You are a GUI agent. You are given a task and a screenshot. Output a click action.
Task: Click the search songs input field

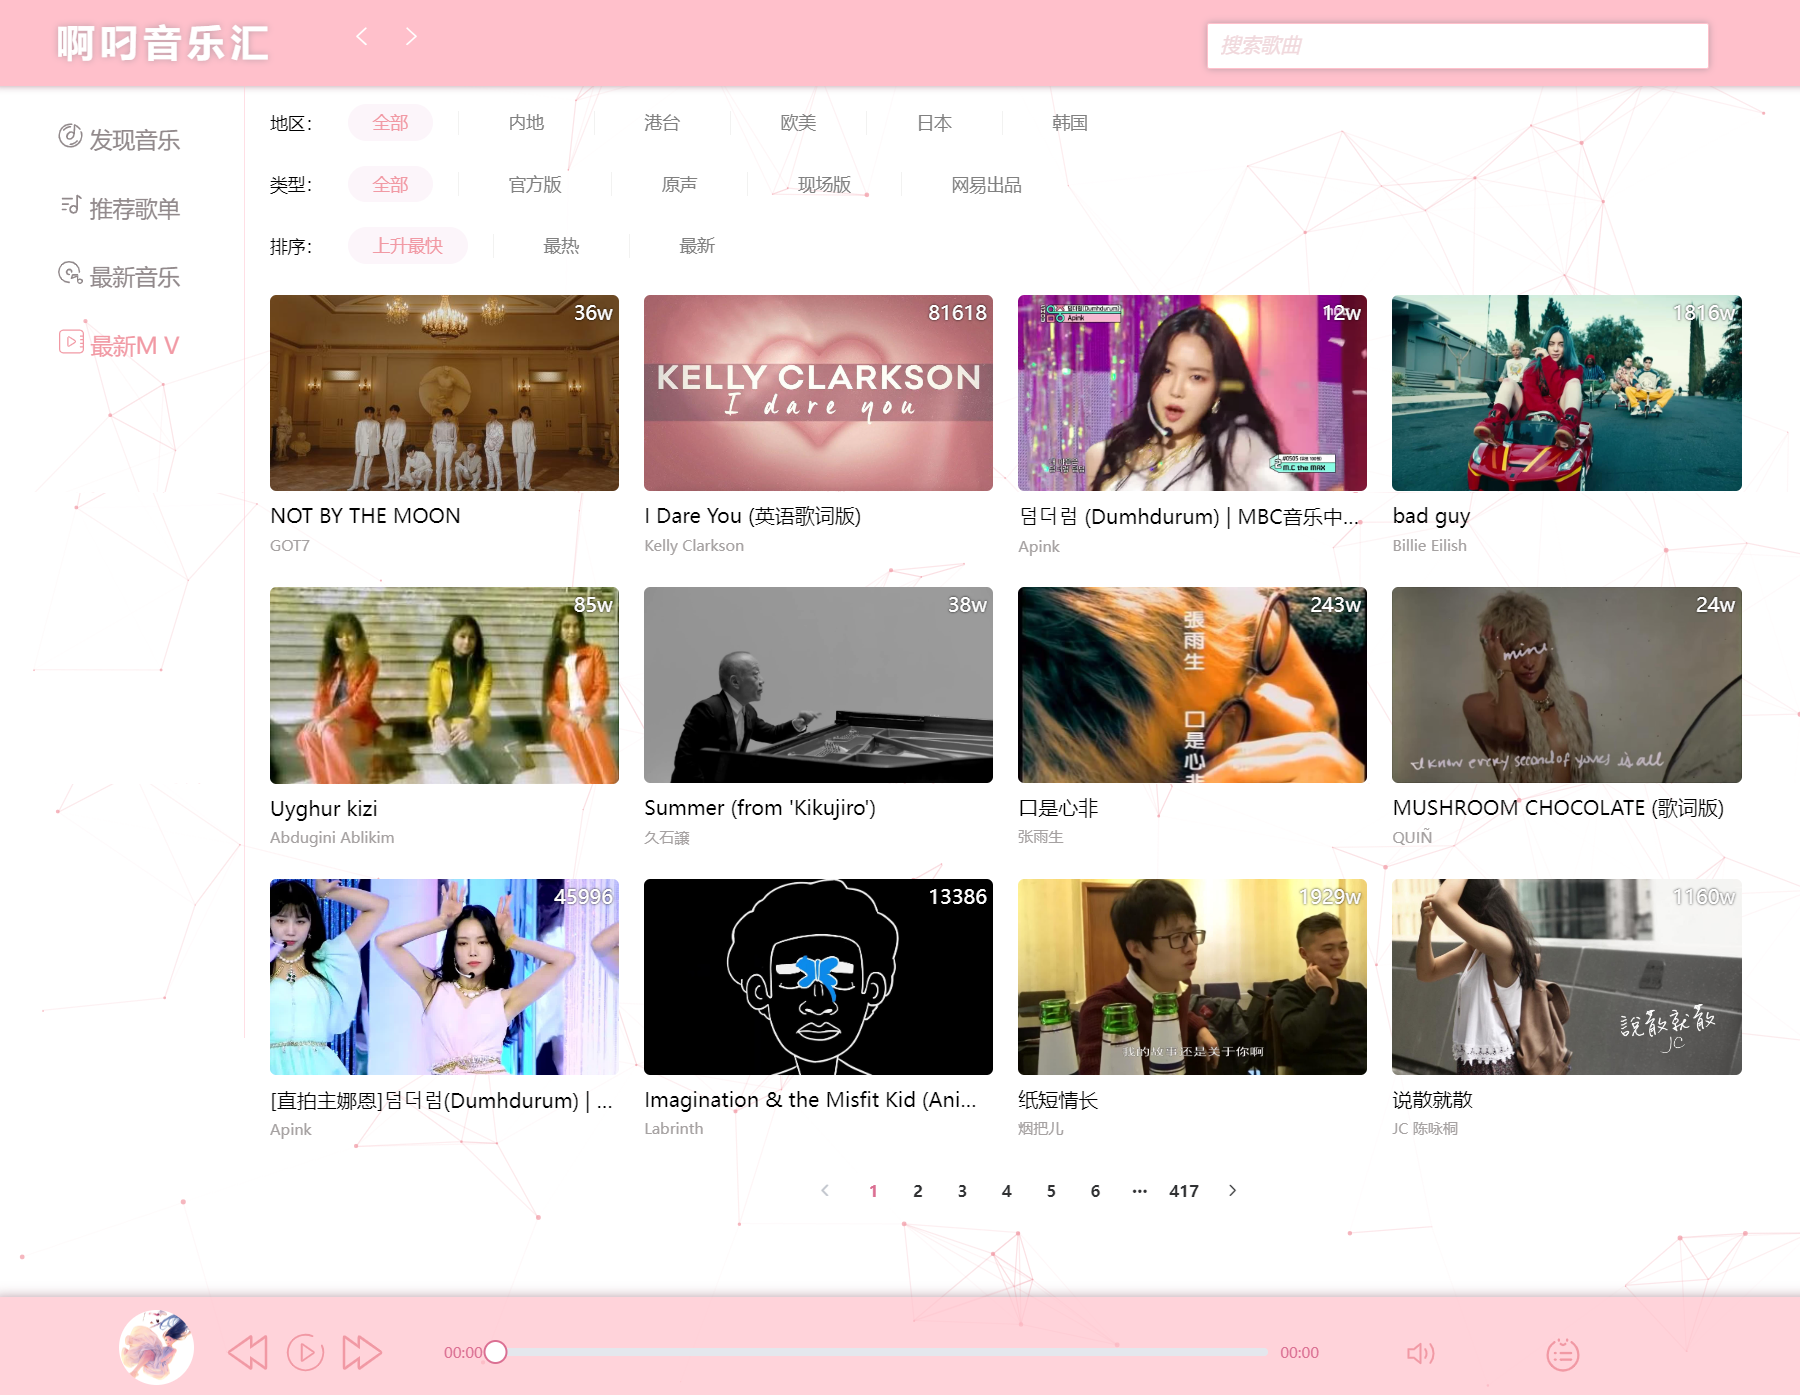click(1457, 46)
